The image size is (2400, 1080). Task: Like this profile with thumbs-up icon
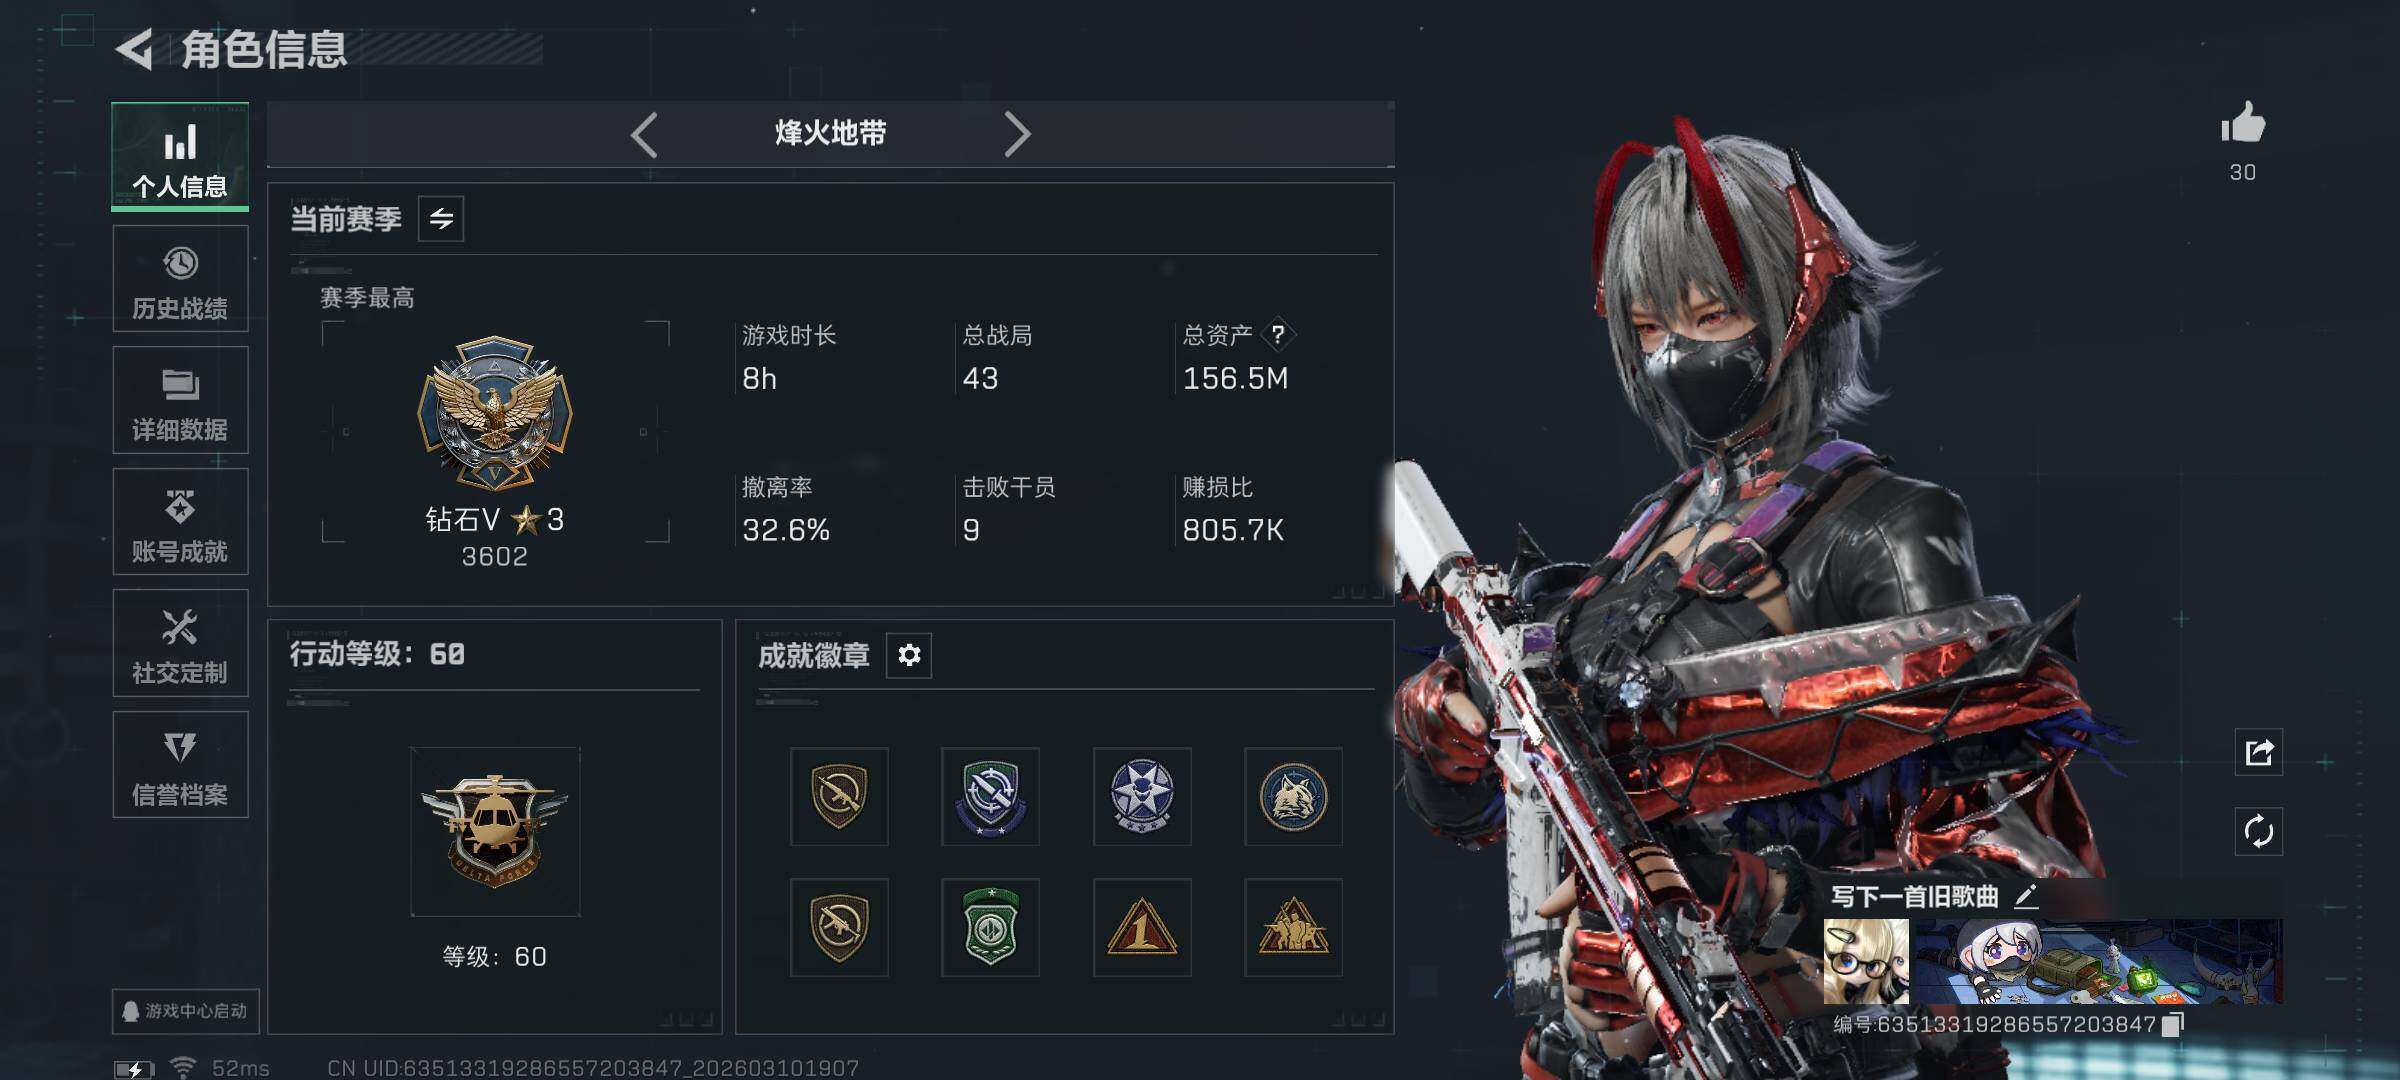tap(2242, 124)
